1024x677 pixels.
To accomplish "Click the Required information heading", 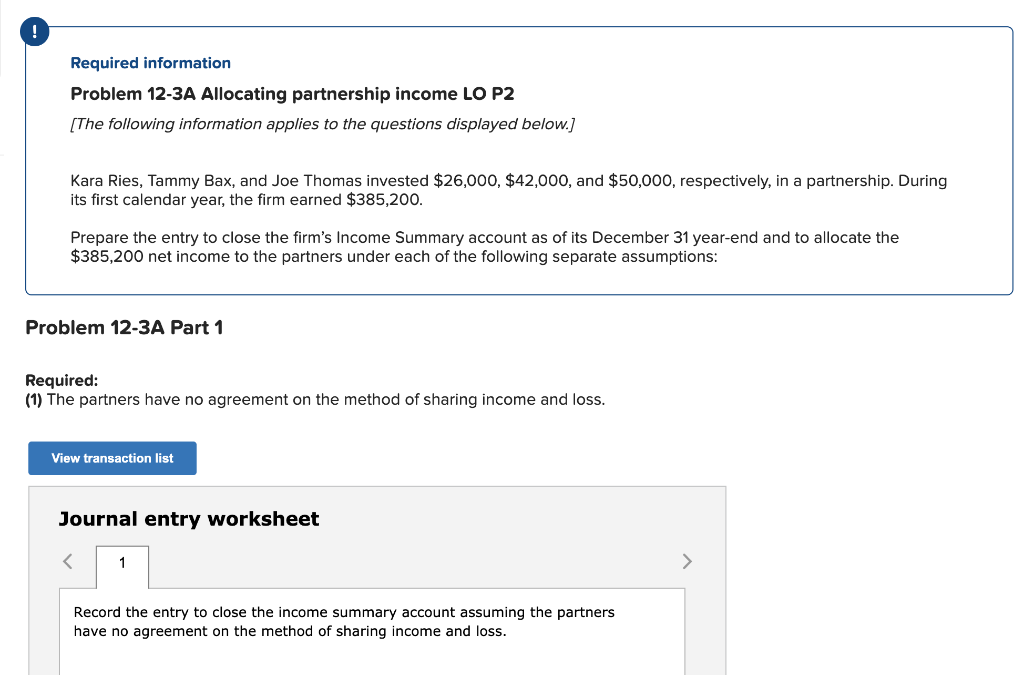I will pyautogui.click(x=150, y=62).
